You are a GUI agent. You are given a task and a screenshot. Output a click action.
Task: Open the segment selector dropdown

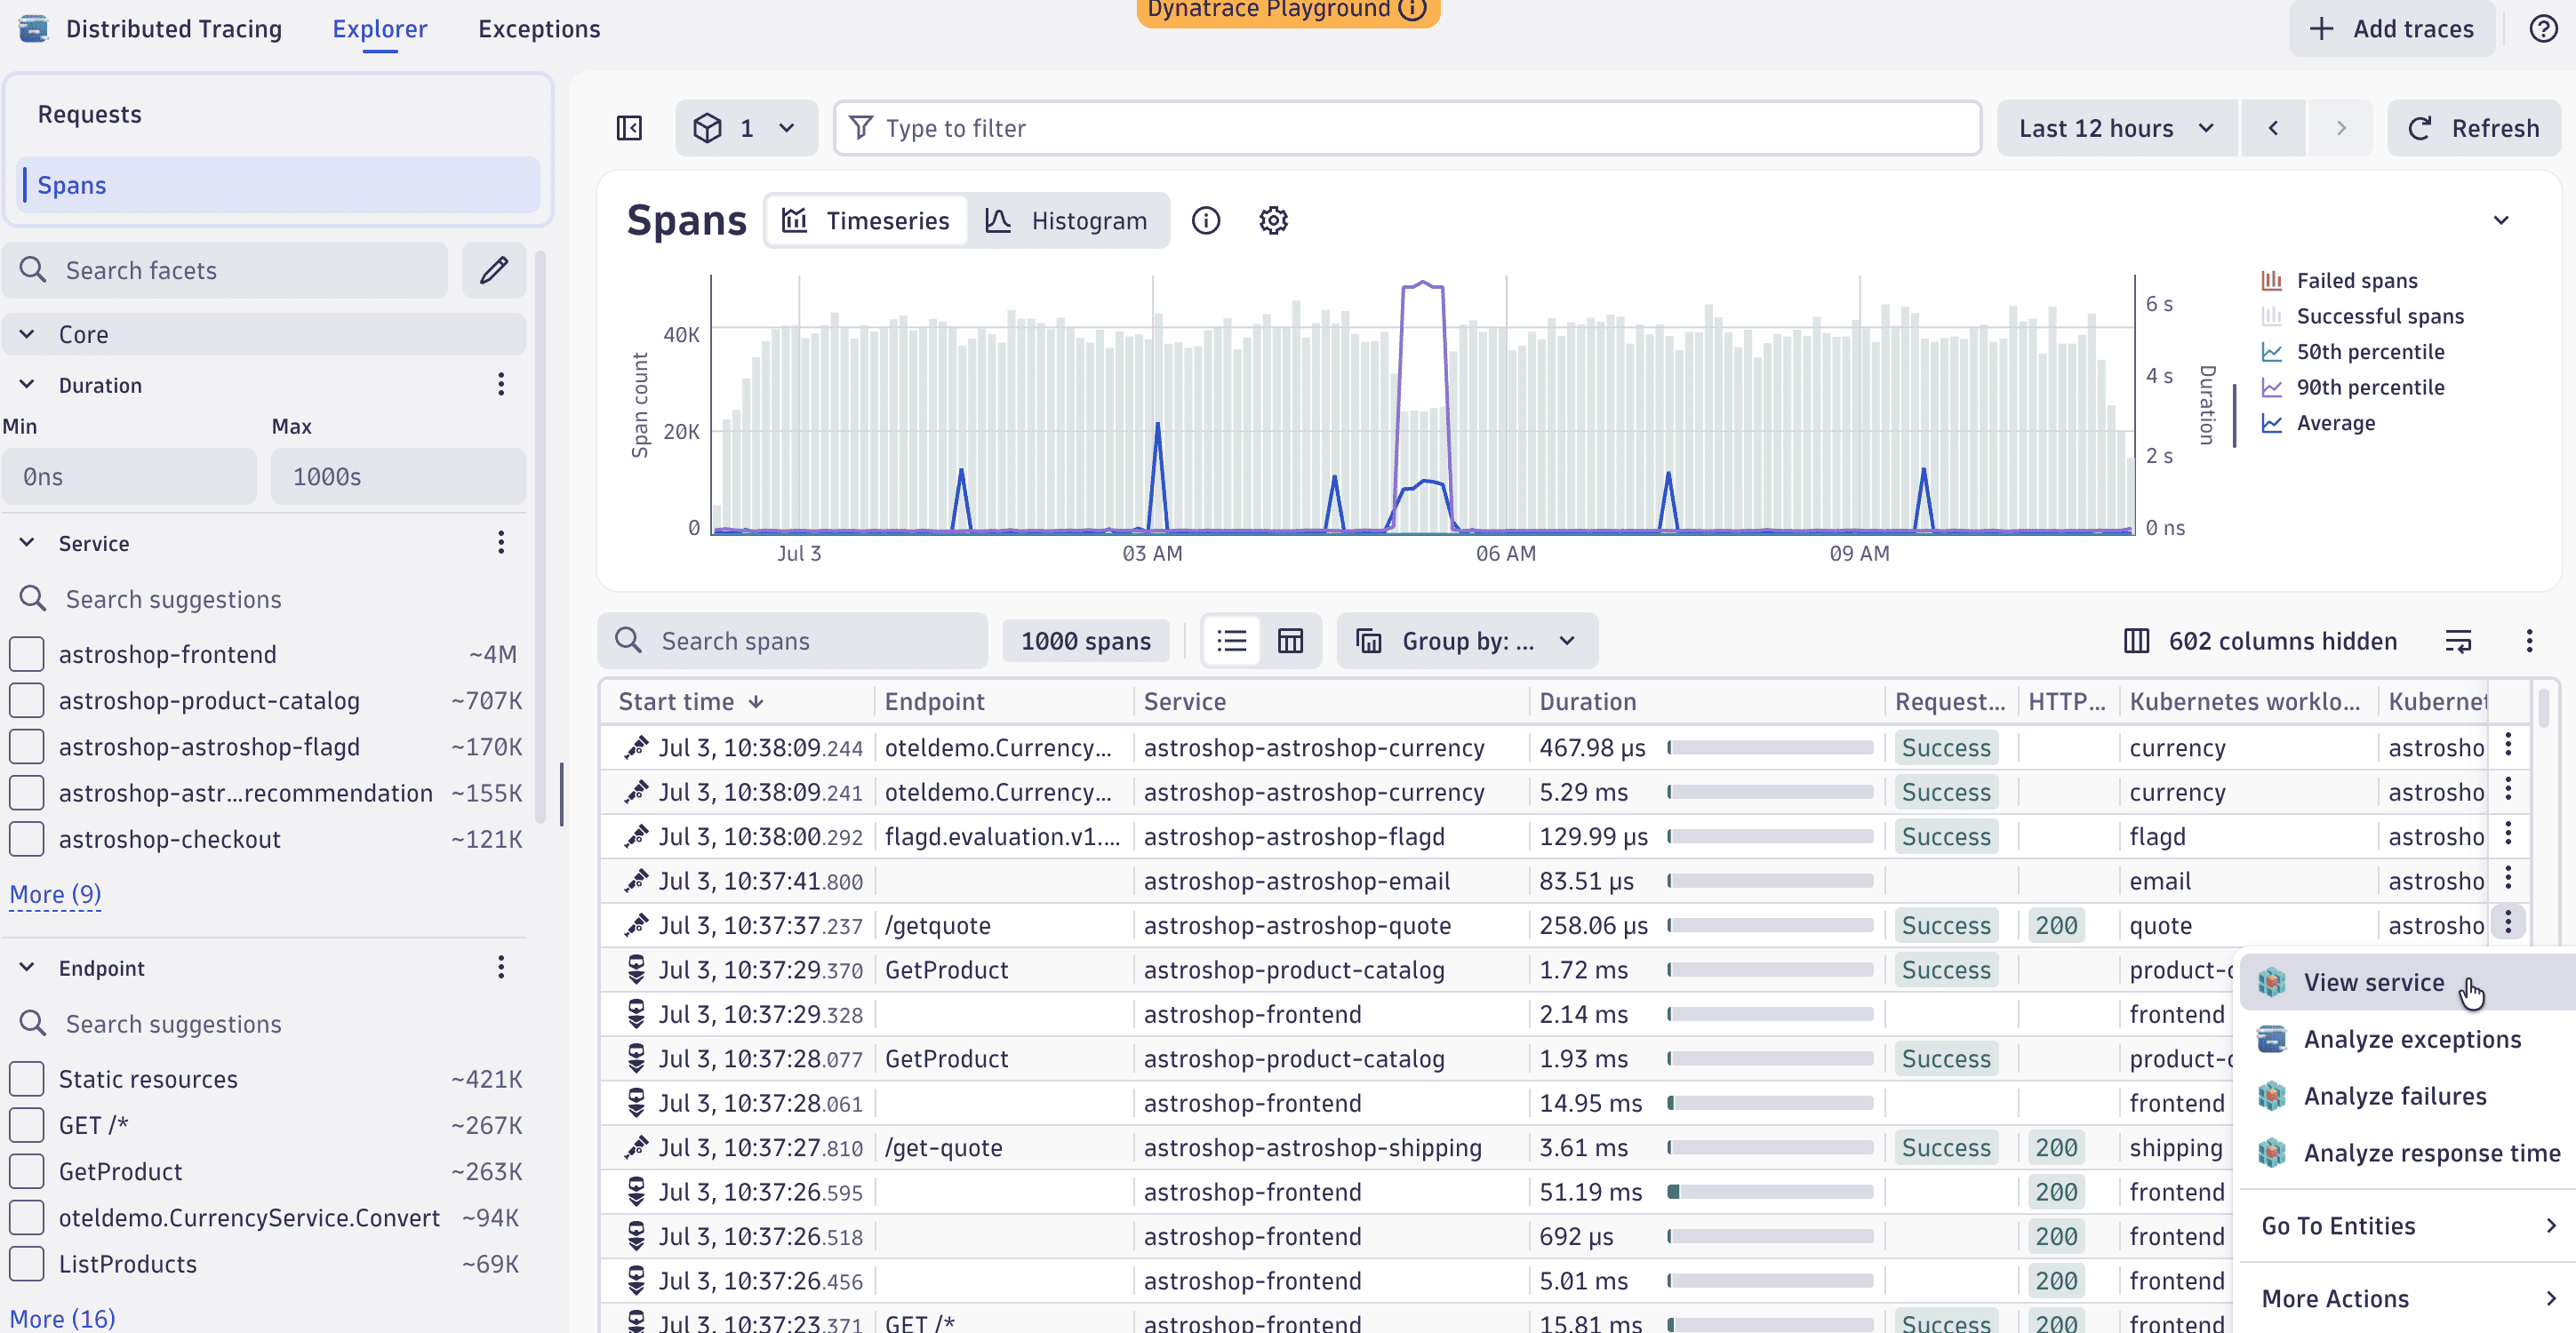click(746, 128)
